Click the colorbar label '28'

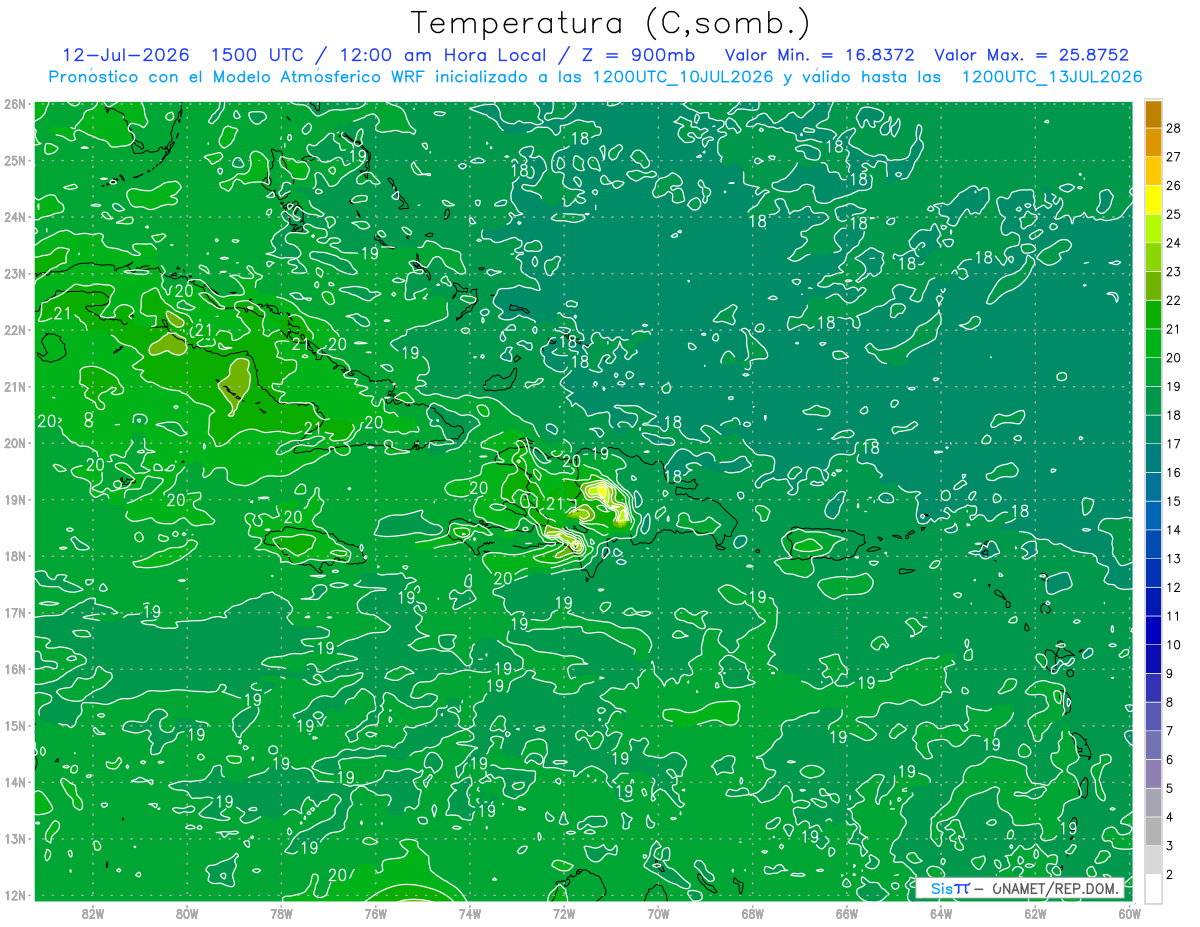click(1174, 127)
